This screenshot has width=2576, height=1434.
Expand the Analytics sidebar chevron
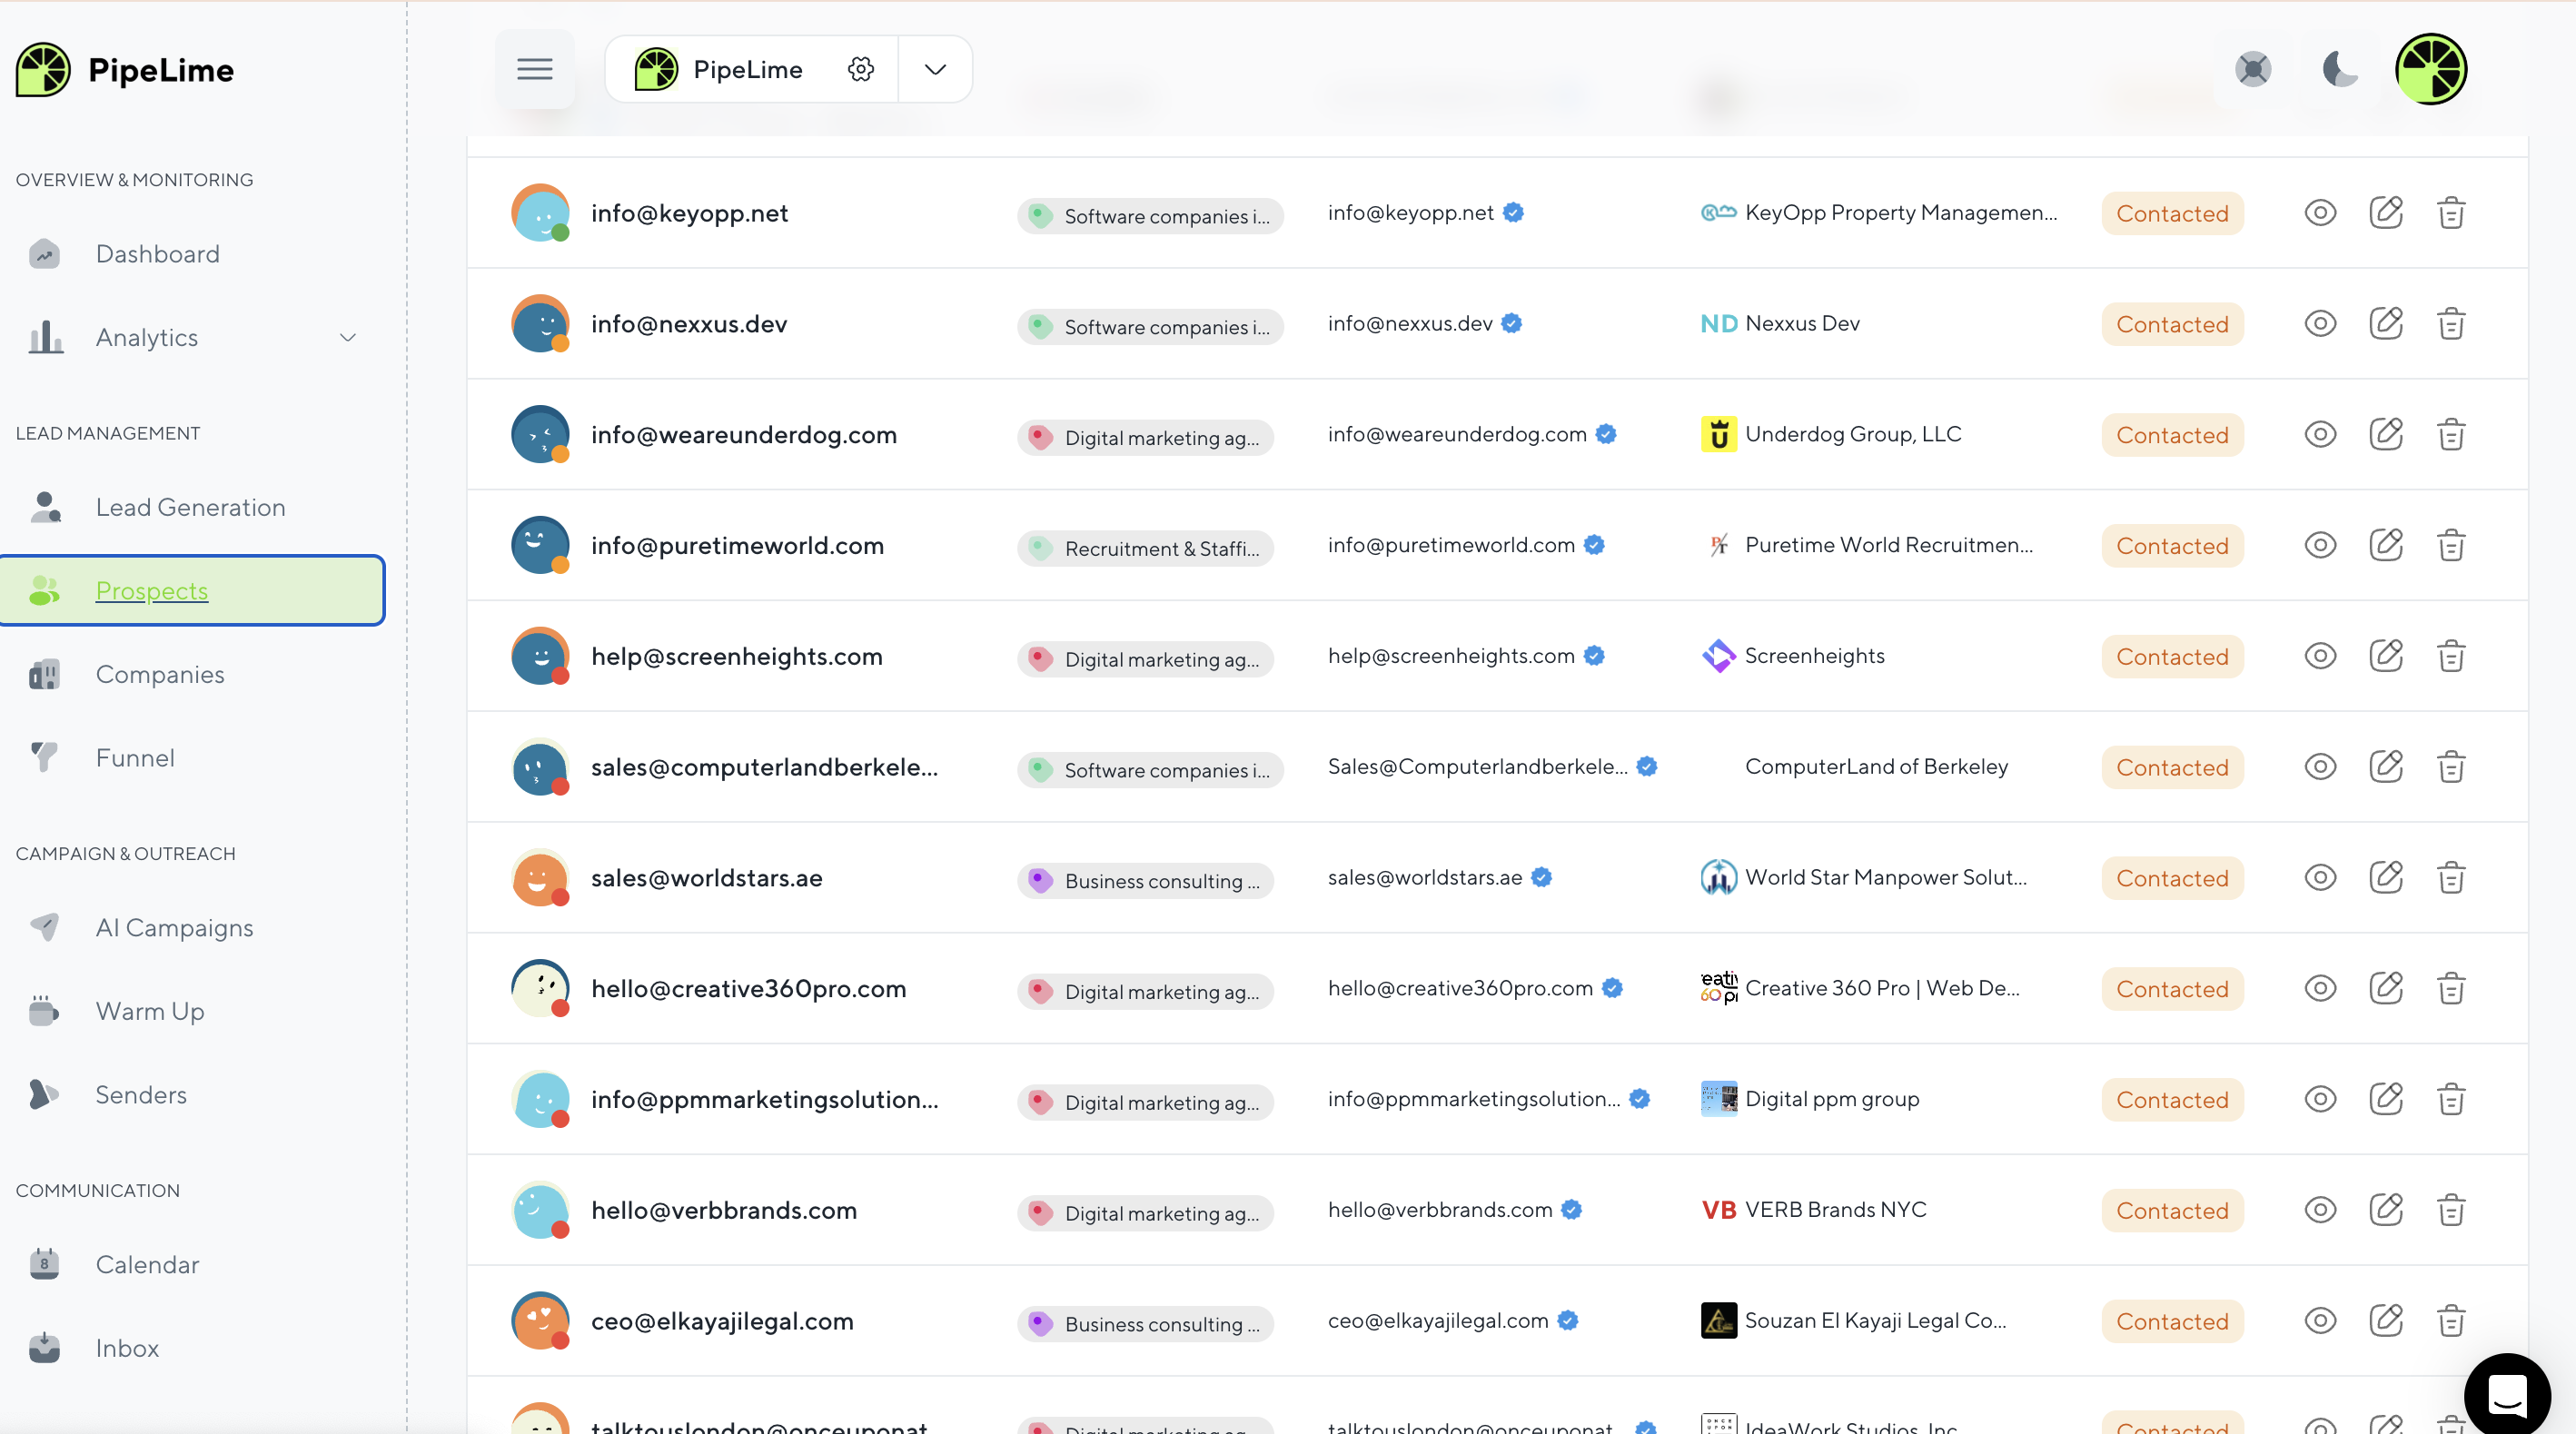(x=348, y=338)
